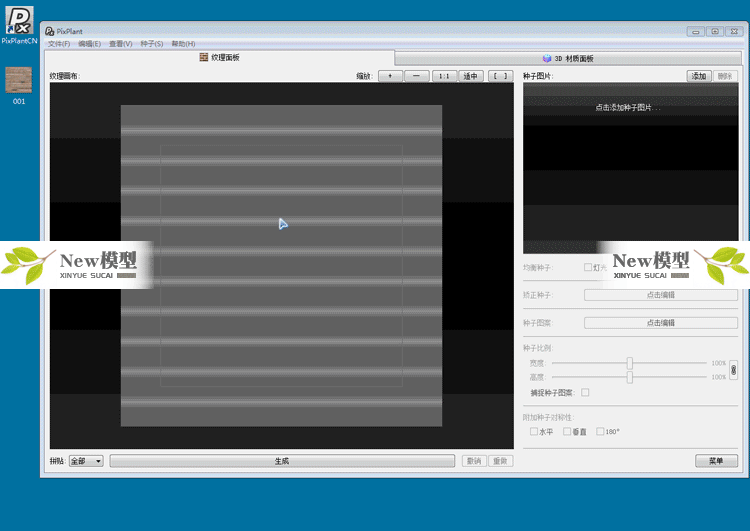
Task: Open the 拼贴 tiling dropdown
Action: [x=86, y=461]
